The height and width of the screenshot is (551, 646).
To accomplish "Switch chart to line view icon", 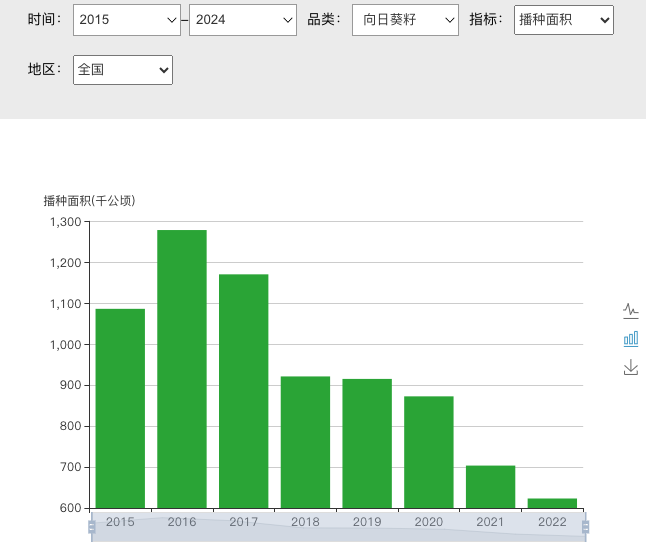I will pos(630,310).
